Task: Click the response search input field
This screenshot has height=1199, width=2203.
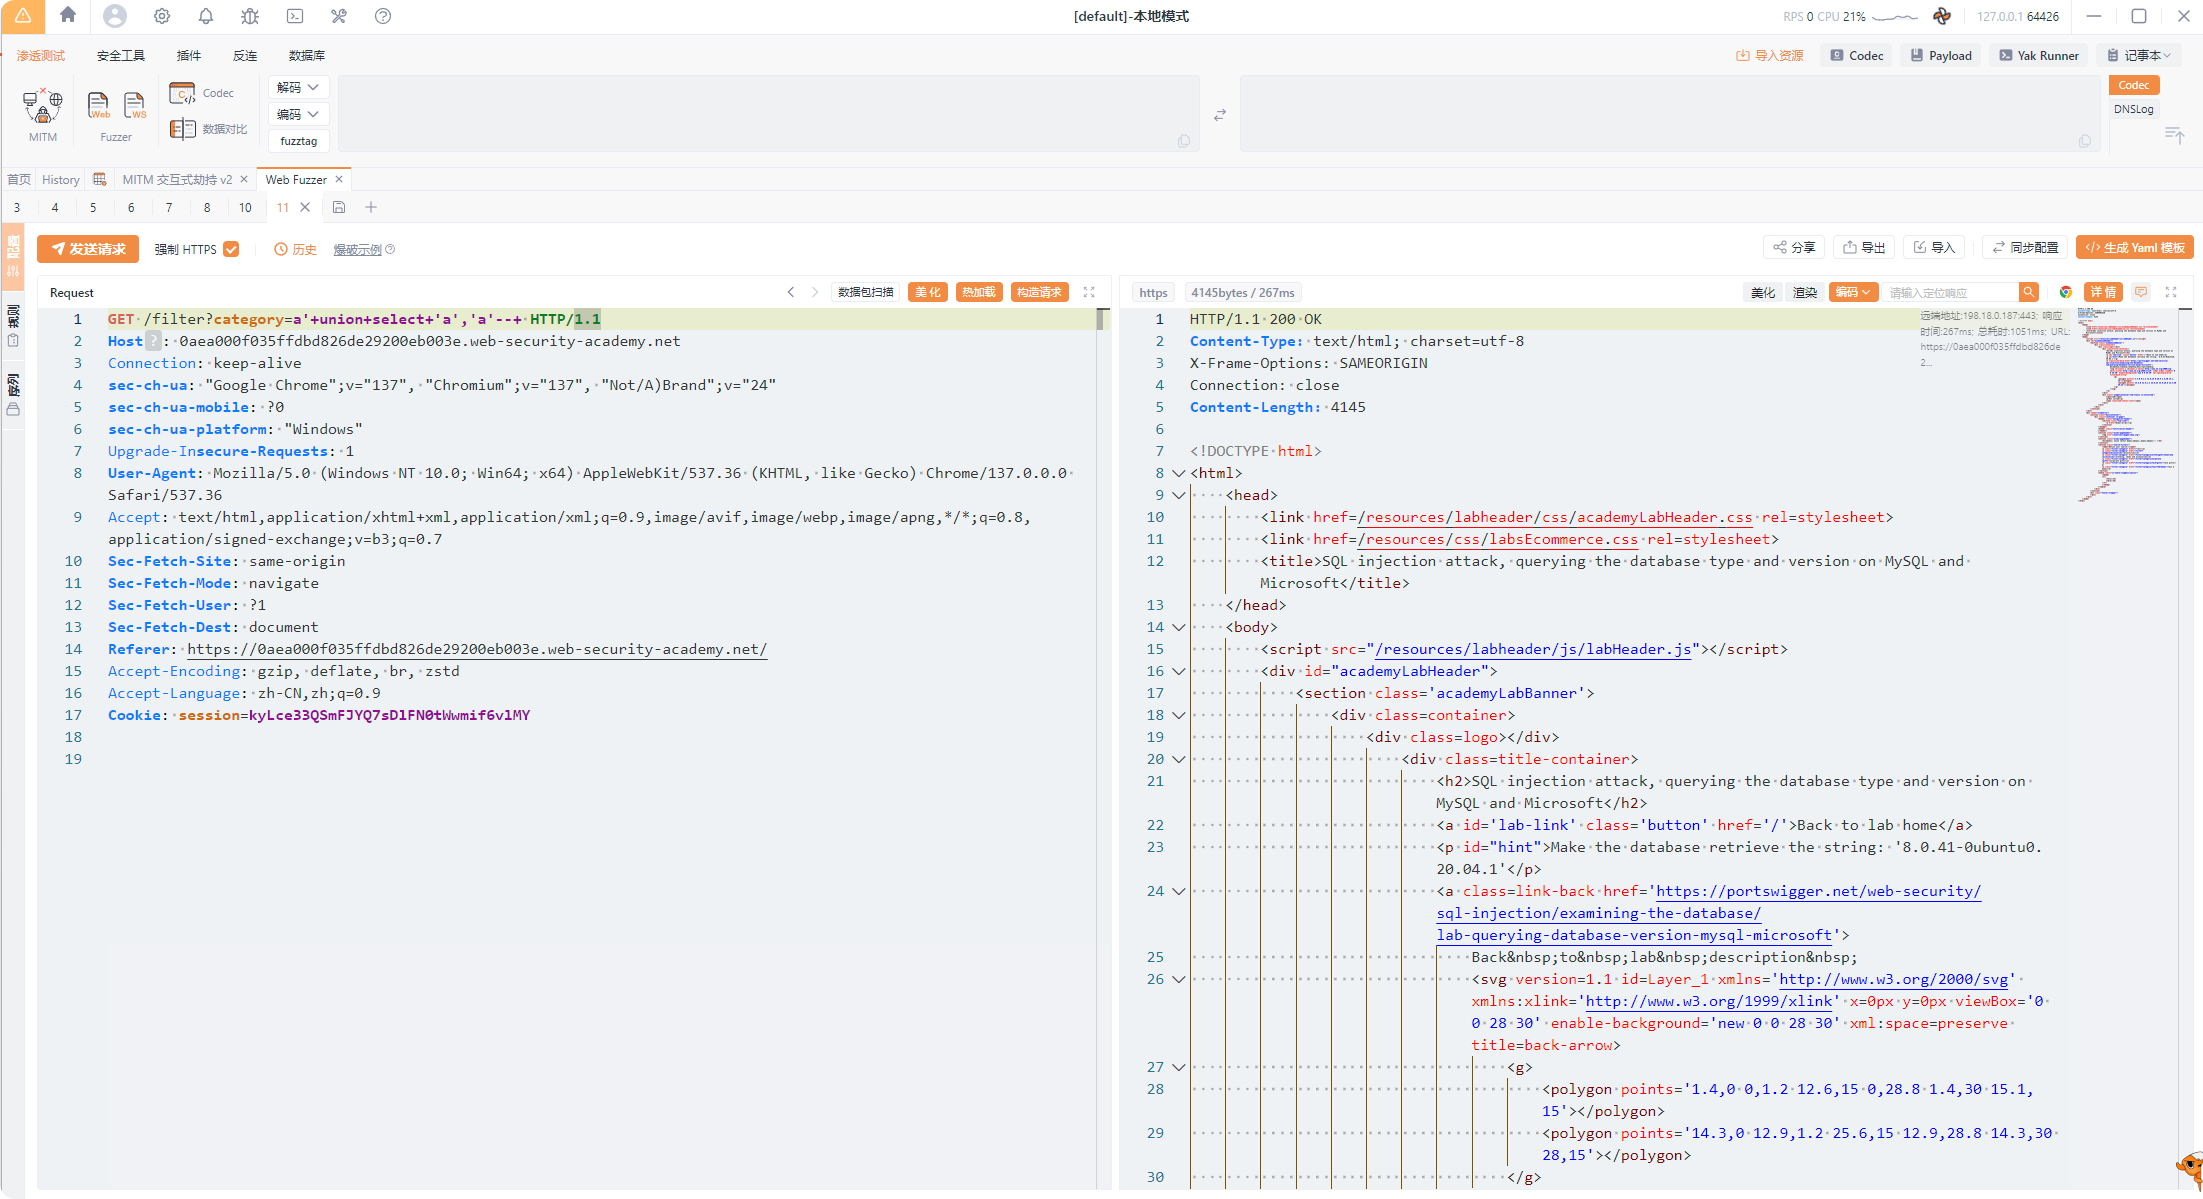Action: click(1949, 292)
